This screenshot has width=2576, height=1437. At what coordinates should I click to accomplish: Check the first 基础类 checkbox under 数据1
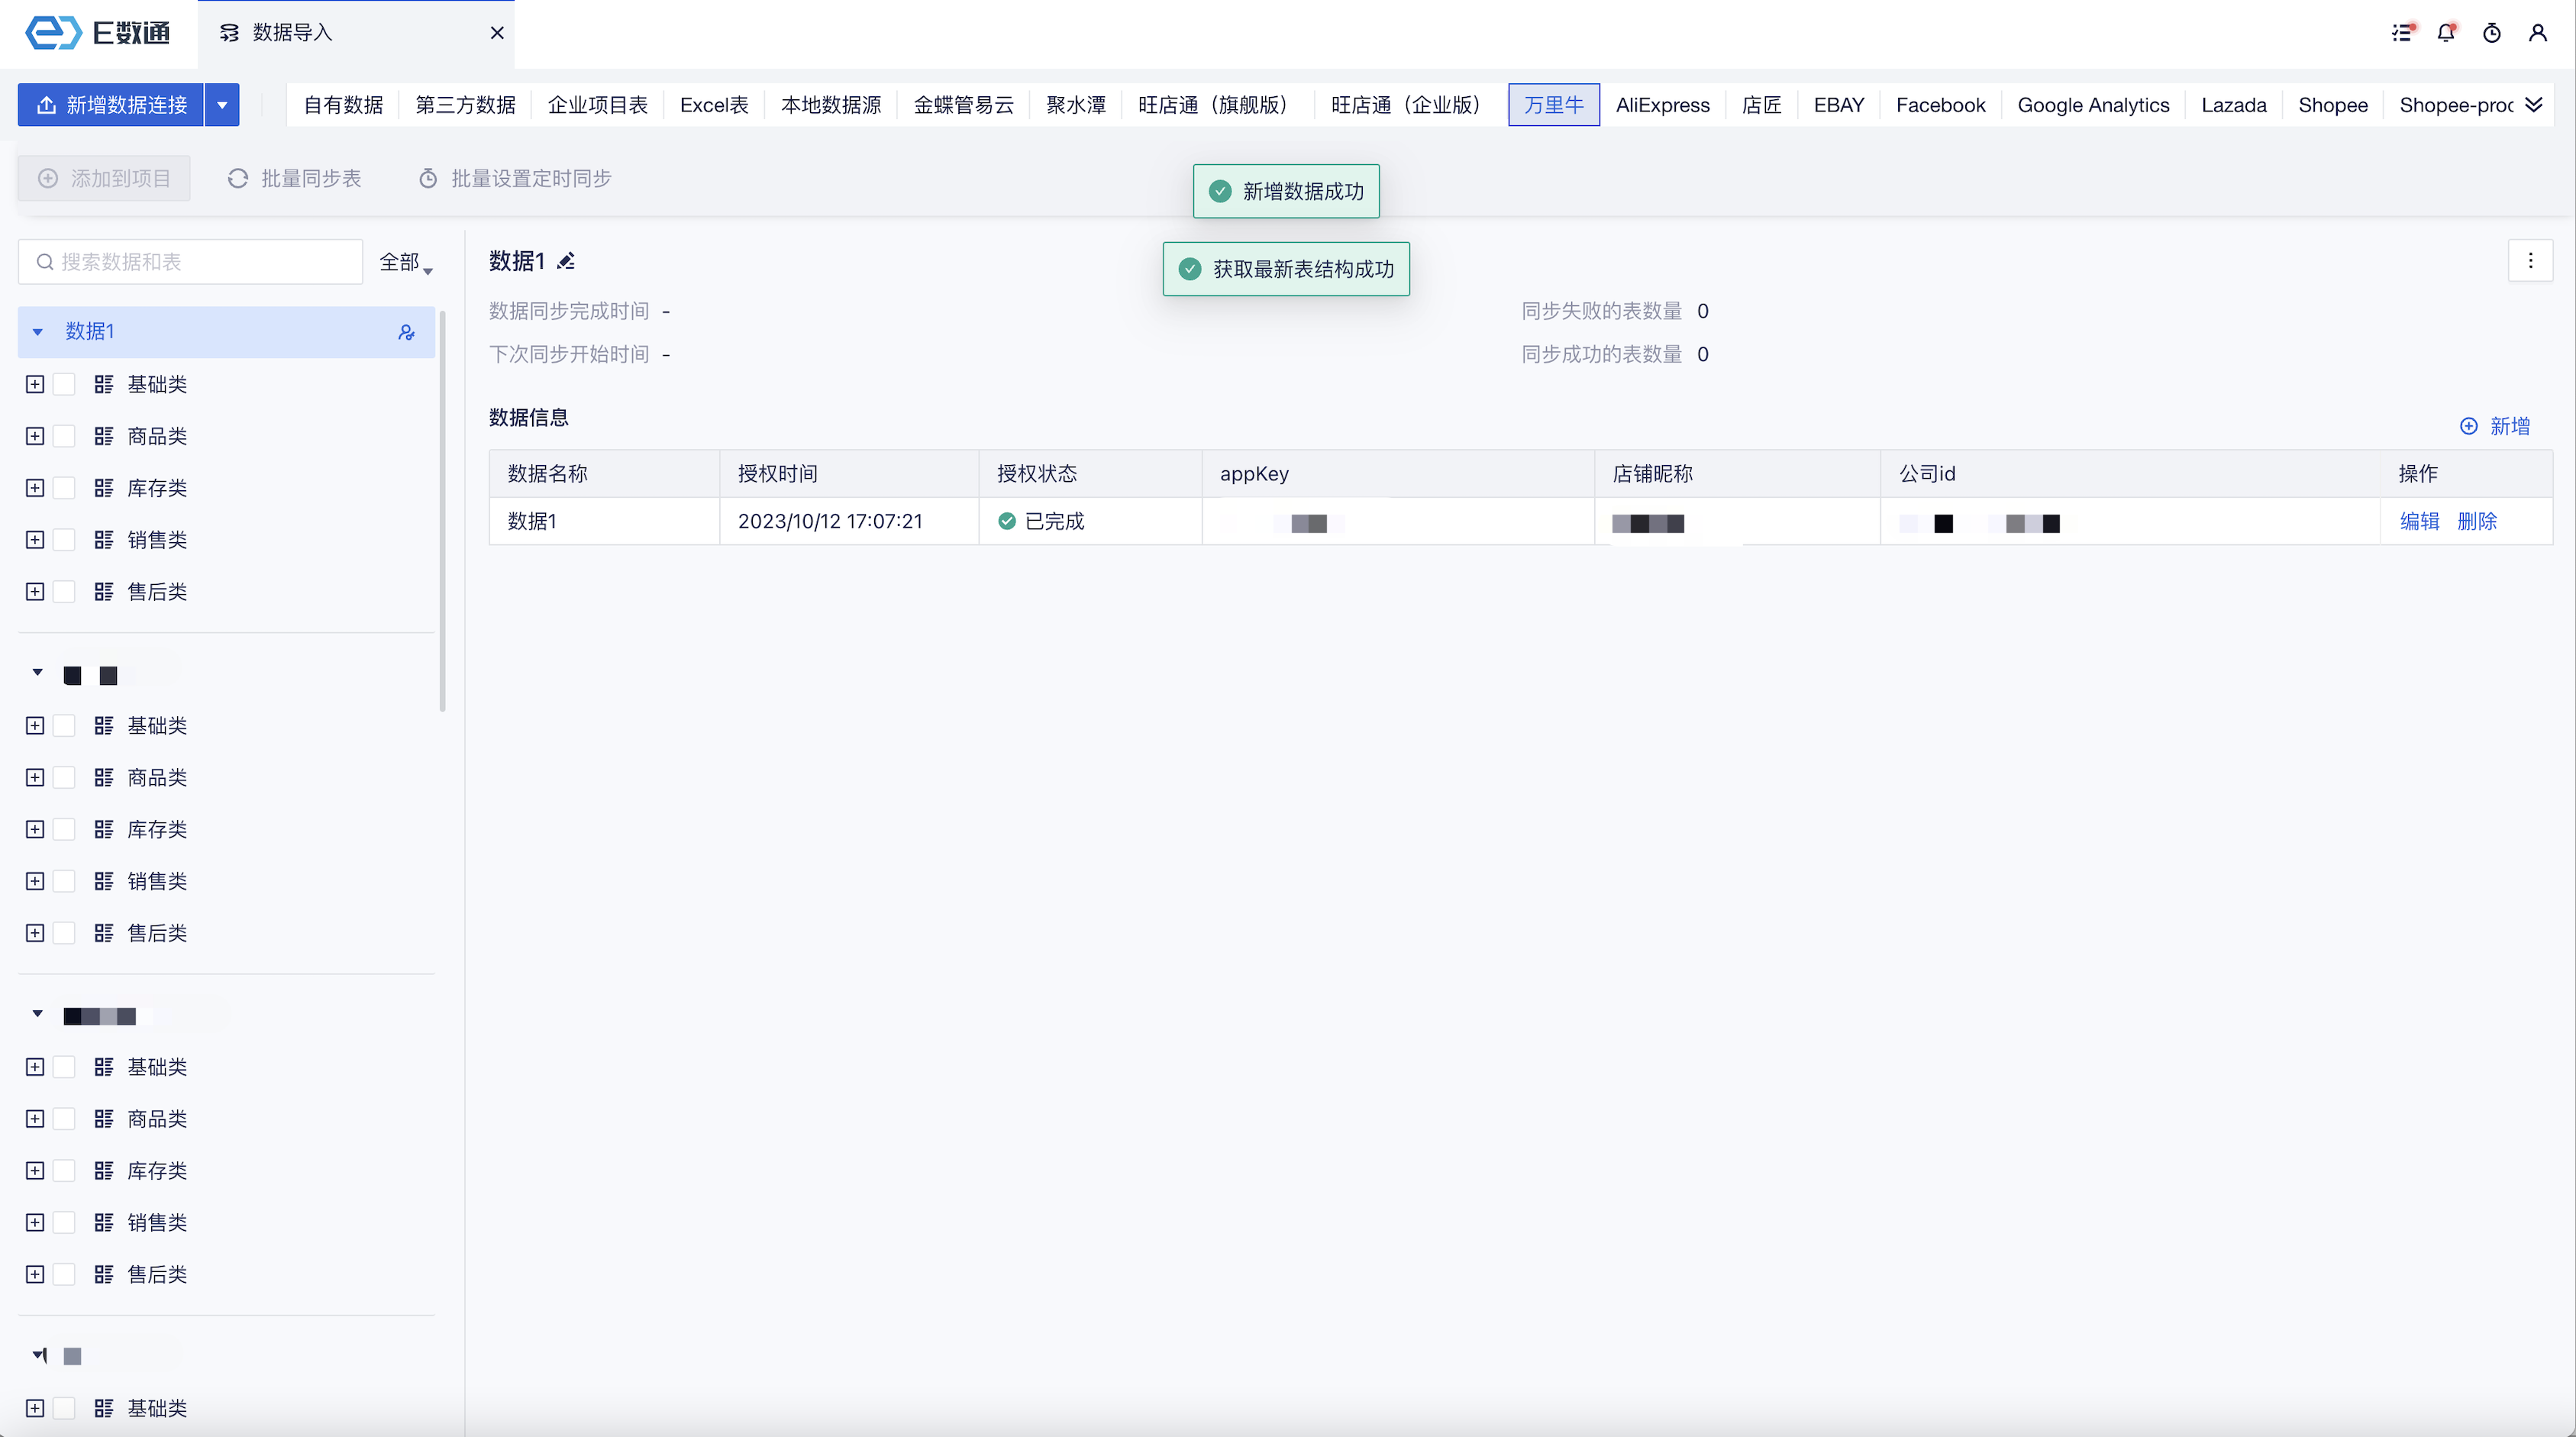coord(64,384)
